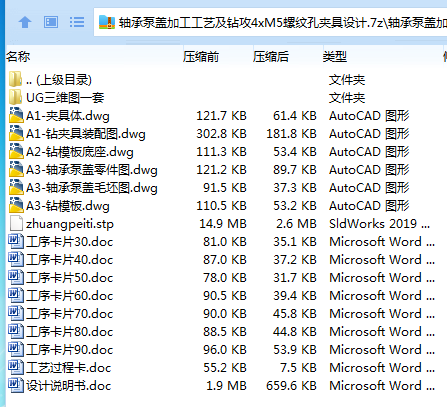Click the Word icon of 工序卡片90.doc

(x=16, y=349)
